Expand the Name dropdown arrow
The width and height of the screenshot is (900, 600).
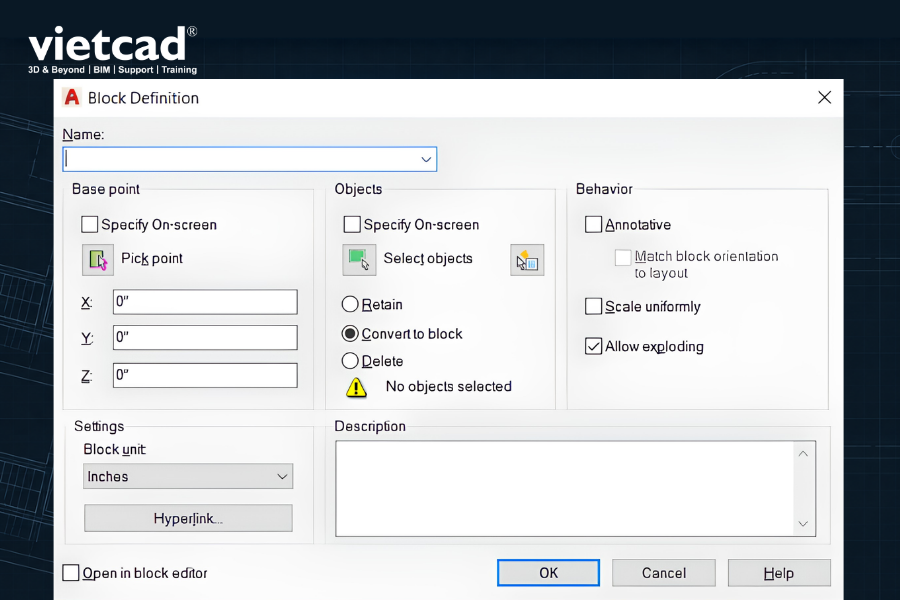pyautogui.click(x=426, y=160)
